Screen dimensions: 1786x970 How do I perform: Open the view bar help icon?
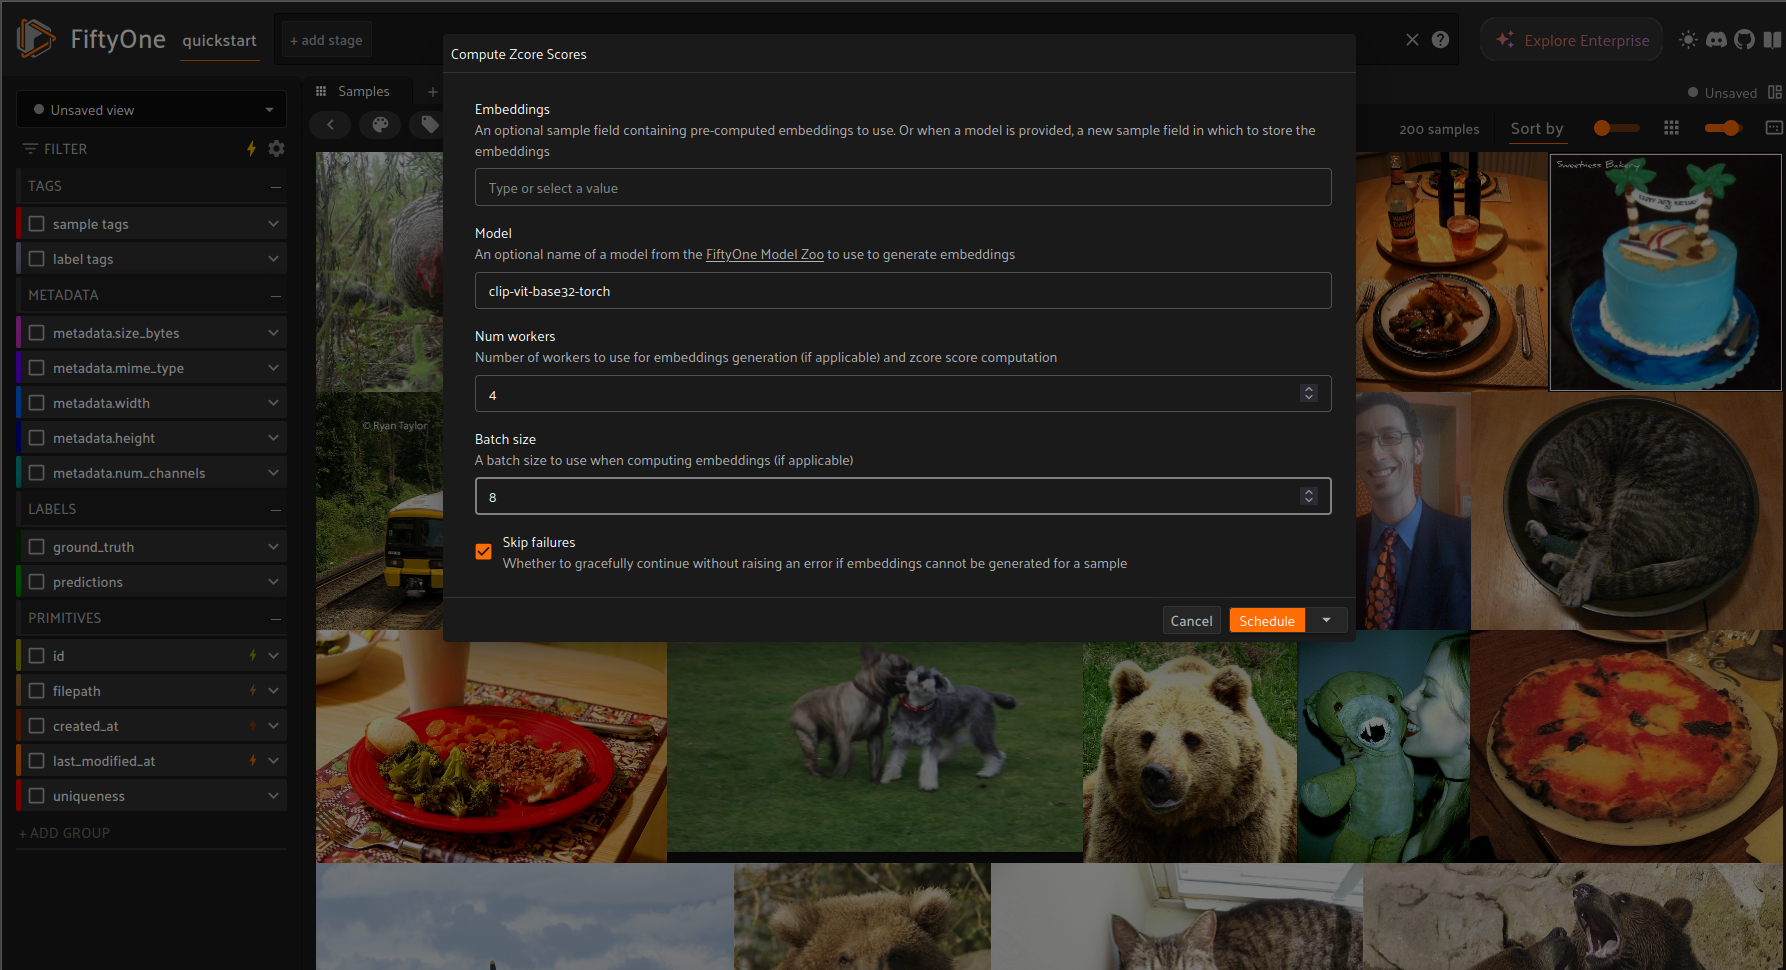pos(1440,40)
